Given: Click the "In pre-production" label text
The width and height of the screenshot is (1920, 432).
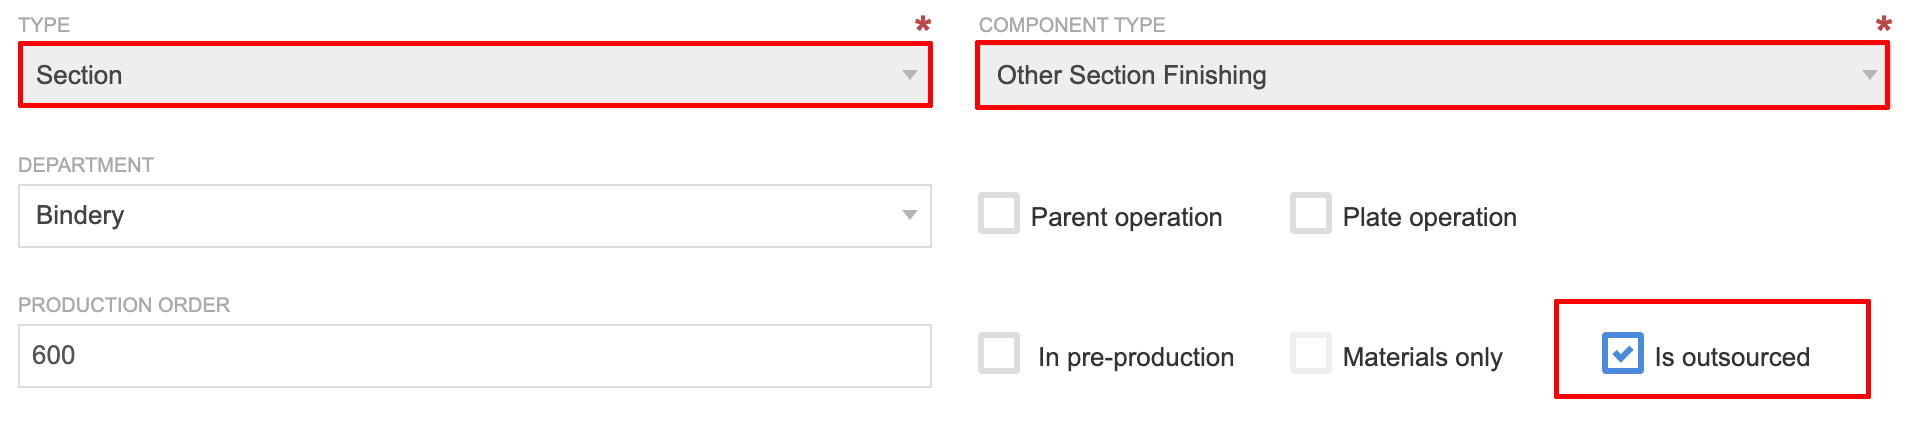Looking at the screenshot, I should pyautogui.click(x=1136, y=357).
